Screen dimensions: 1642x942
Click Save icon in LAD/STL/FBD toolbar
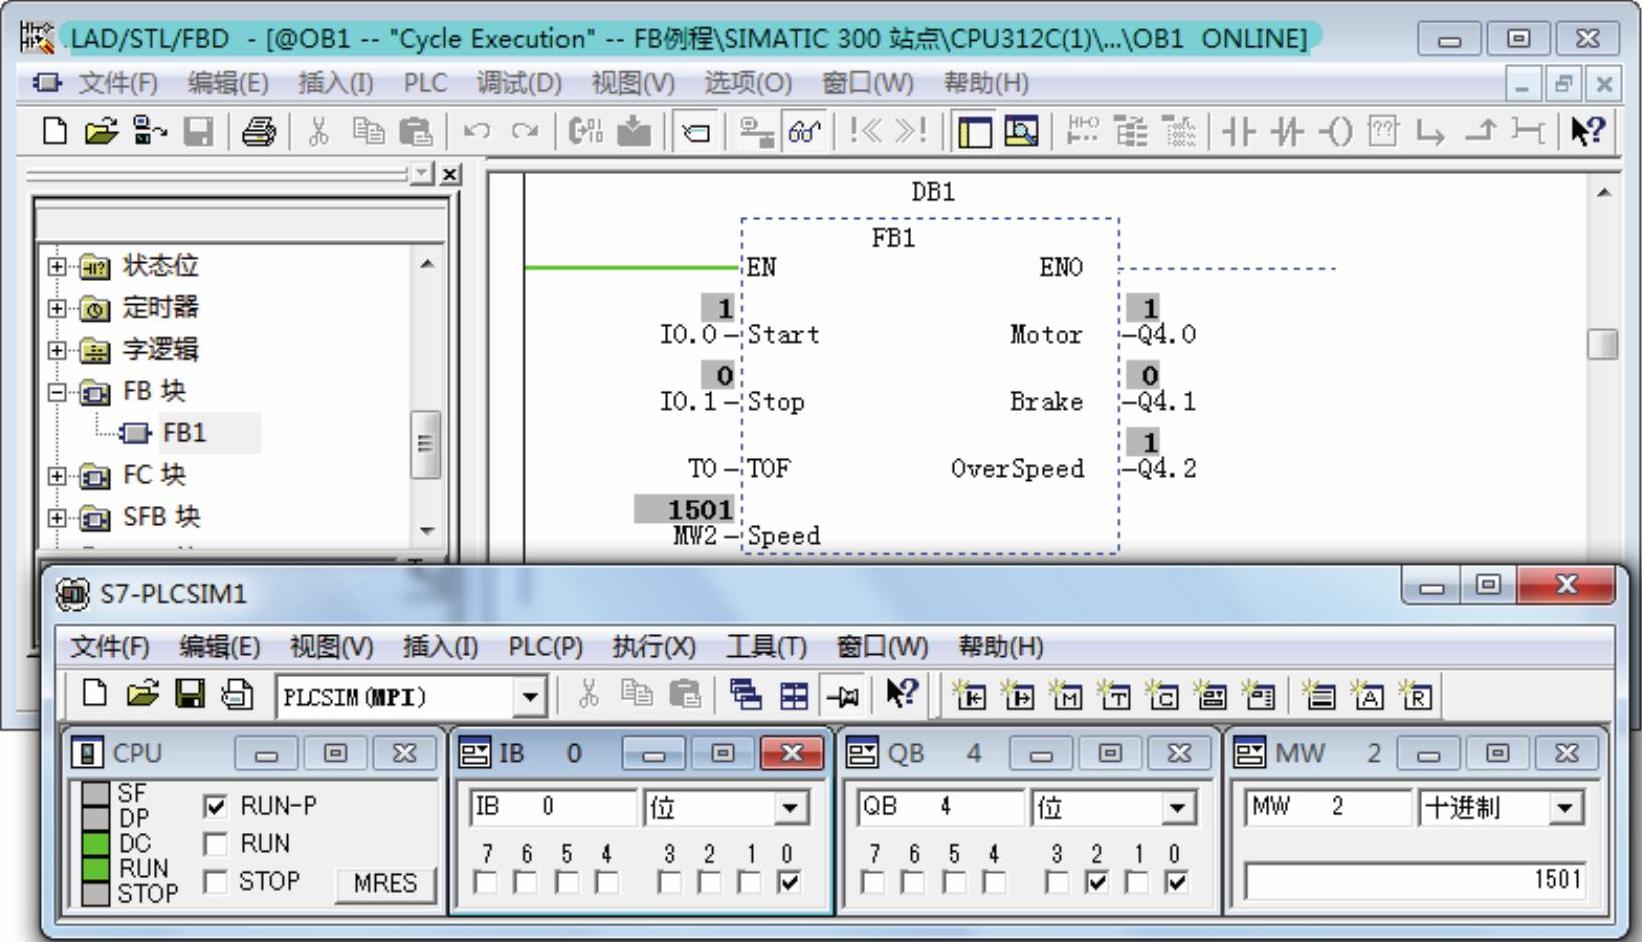pyautogui.click(x=198, y=131)
